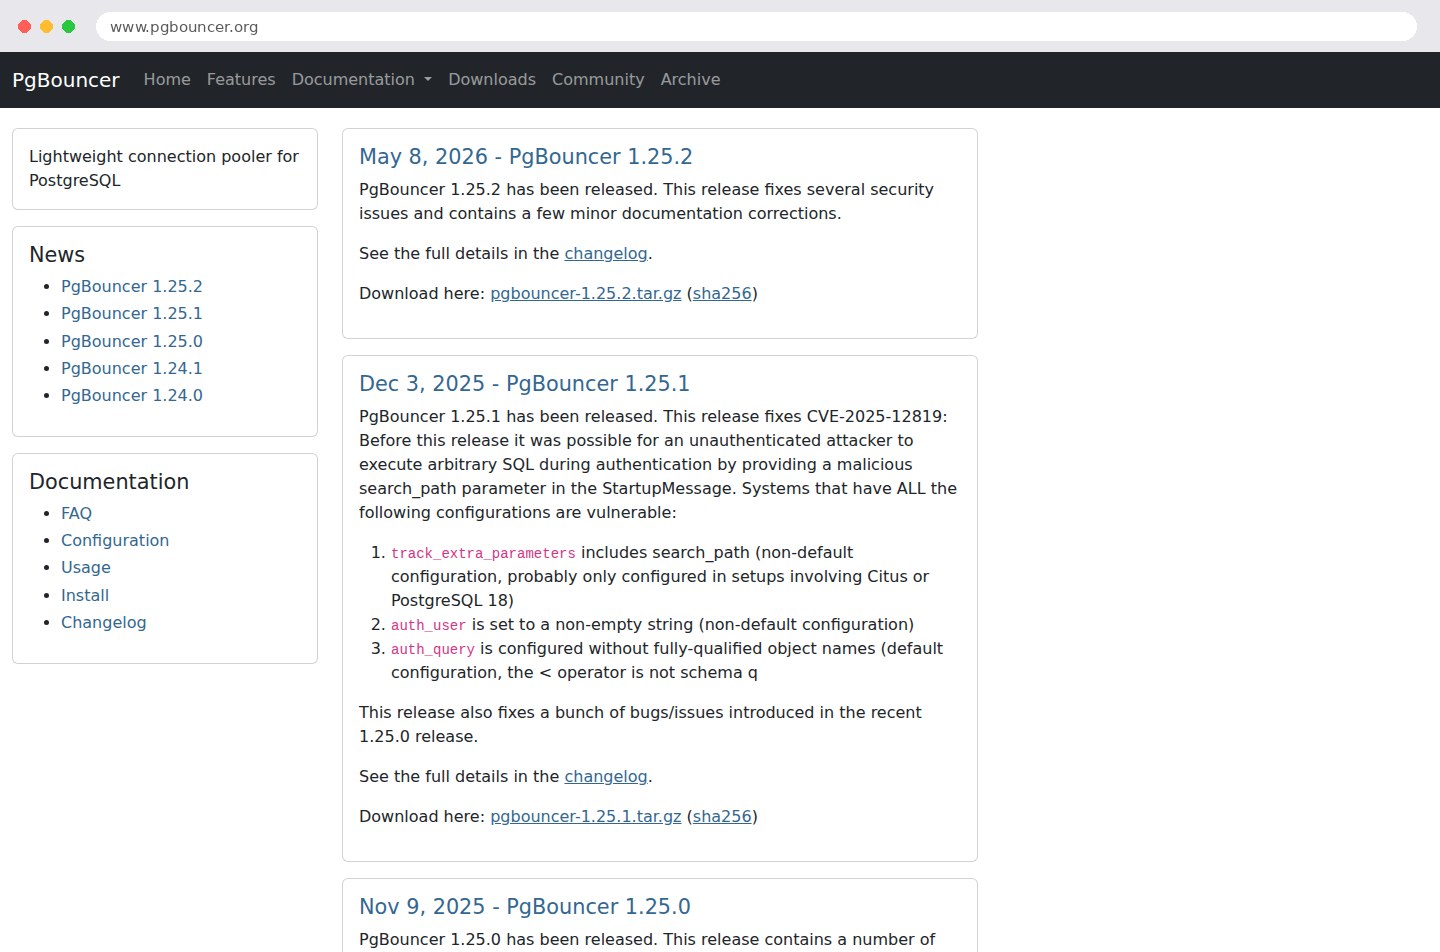
Task: Visit the Community page
Action: (598, 79)
